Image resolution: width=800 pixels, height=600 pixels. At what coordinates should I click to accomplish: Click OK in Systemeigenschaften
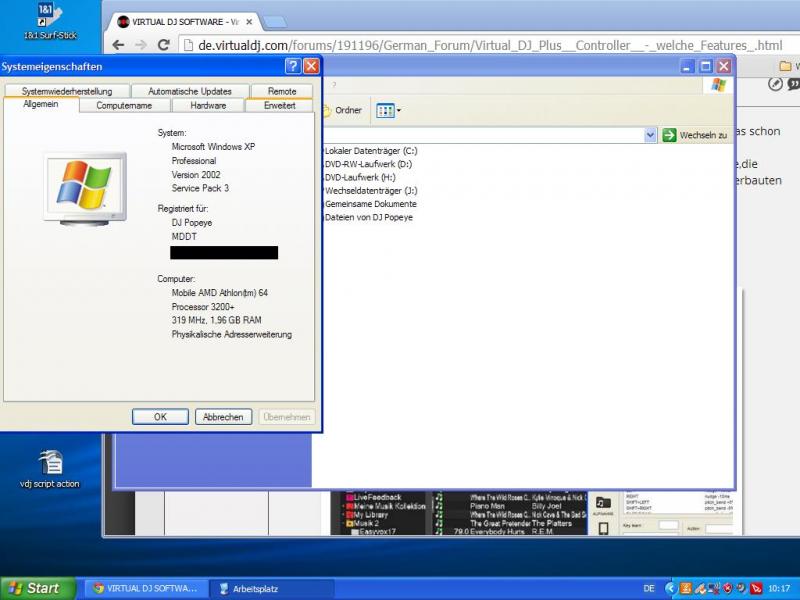(x=160, y=417)
